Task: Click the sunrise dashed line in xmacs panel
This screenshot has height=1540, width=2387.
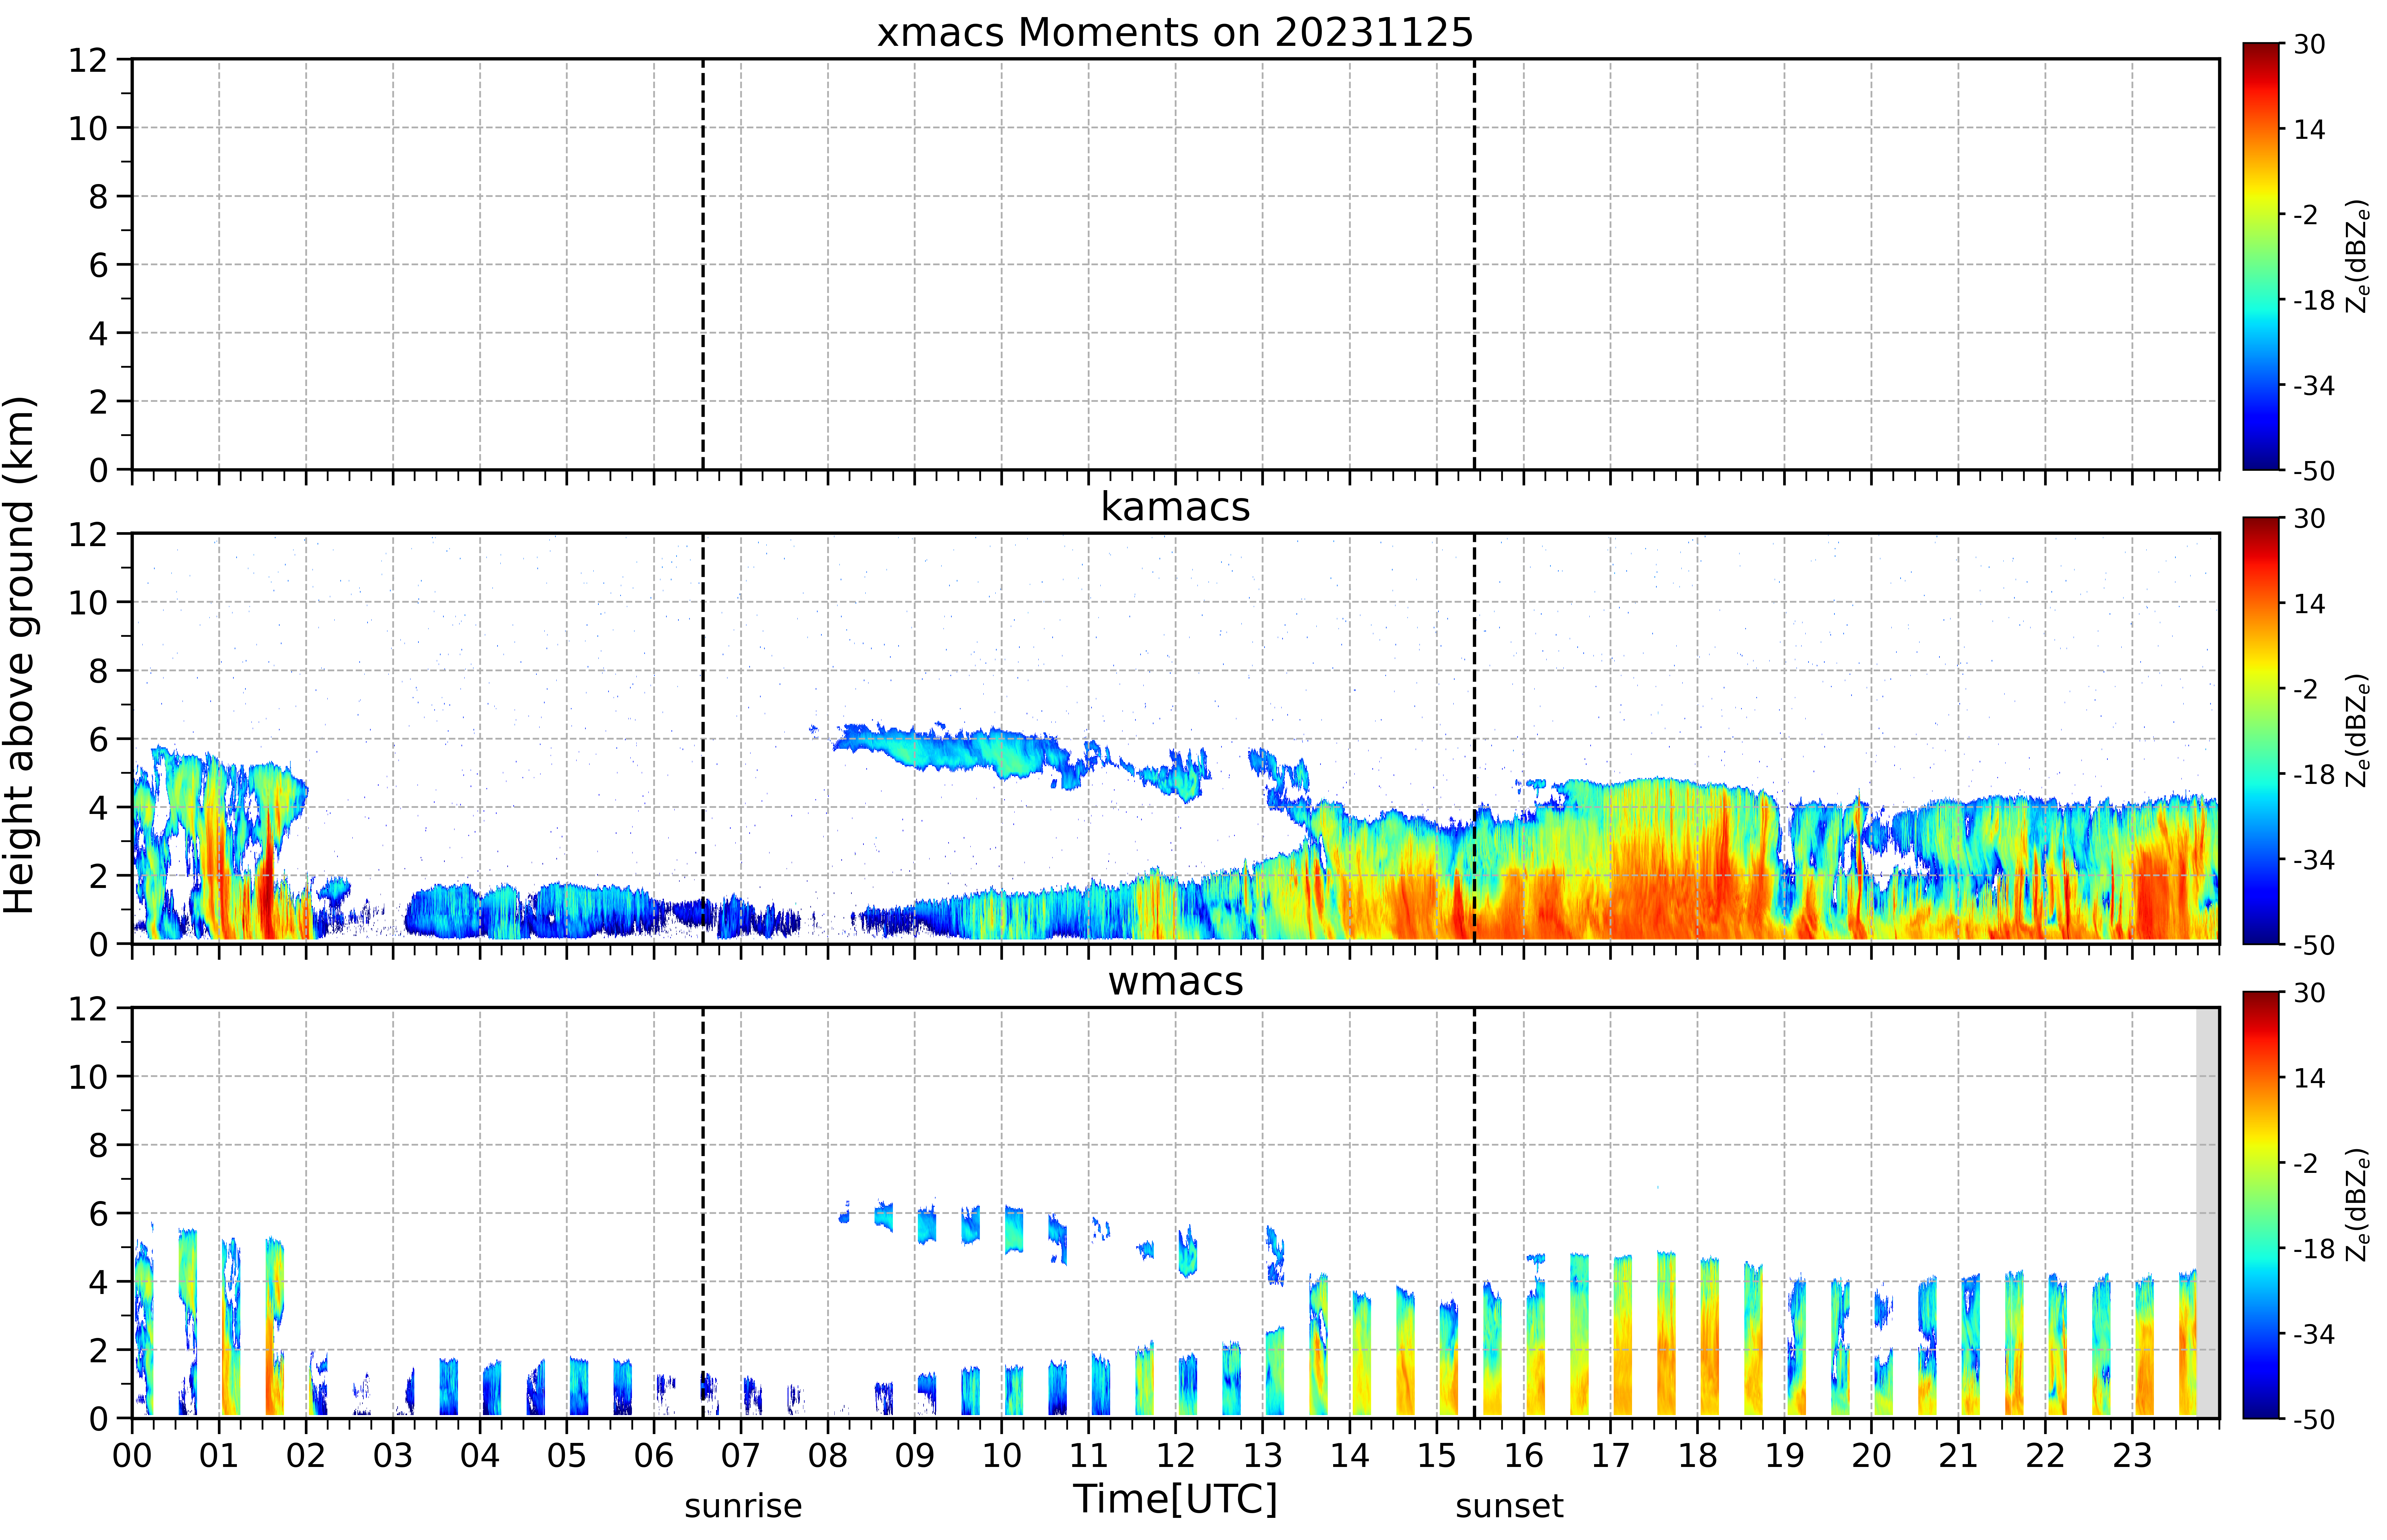Action: pos(703,264)
